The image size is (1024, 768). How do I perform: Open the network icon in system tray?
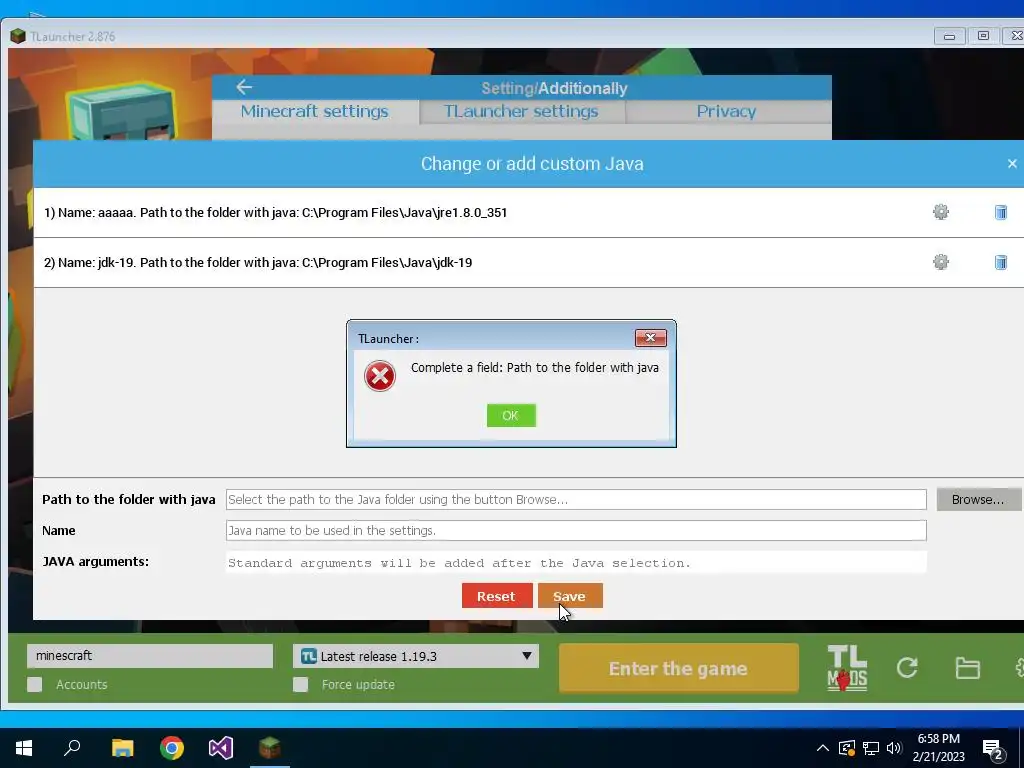point(871,748)
